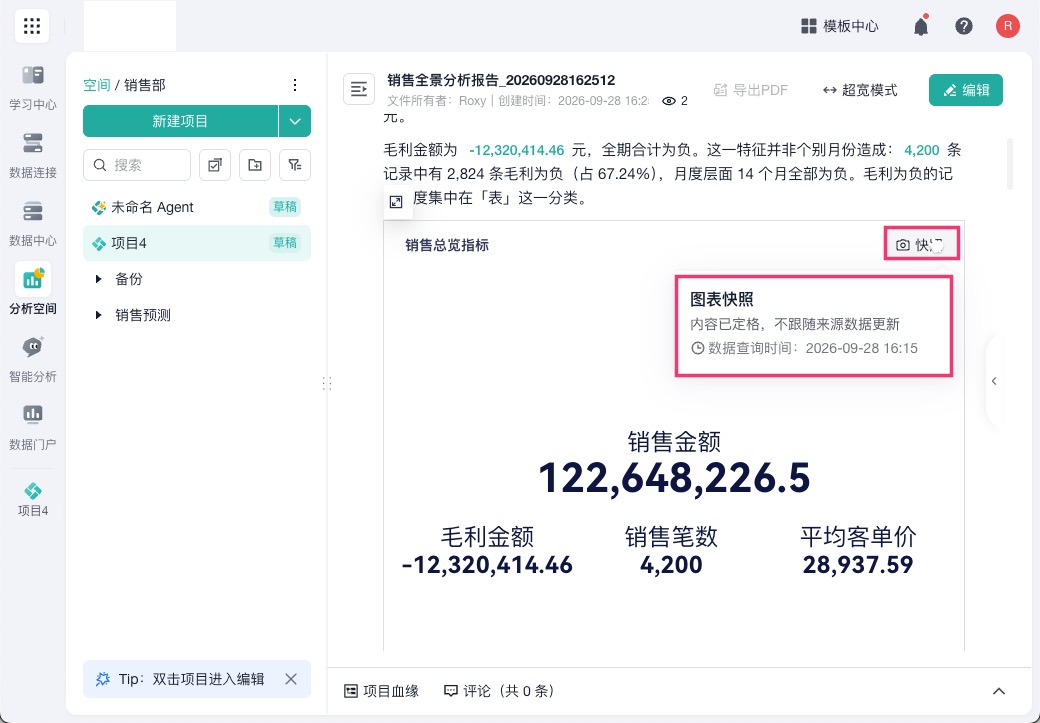The width and height of the screenshot is (1040, 723).
Task: Expand the collapsed right side panel arrow
Action: point(994,381)
